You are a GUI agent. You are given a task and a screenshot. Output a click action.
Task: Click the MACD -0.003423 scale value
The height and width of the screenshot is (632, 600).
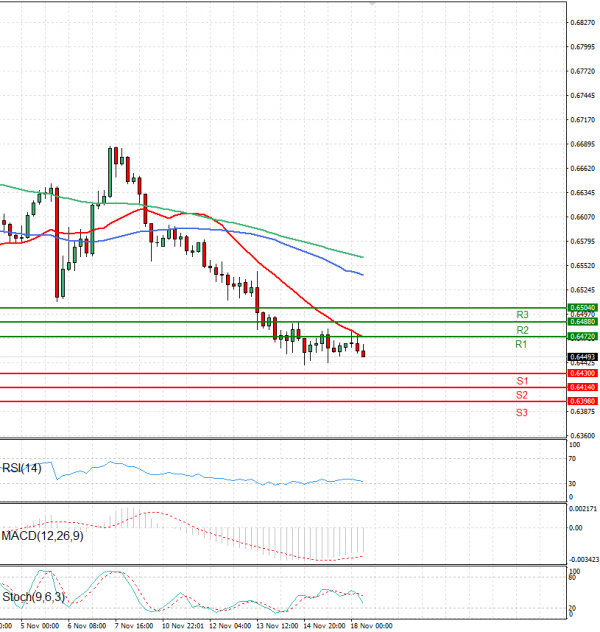coord(584,560)
